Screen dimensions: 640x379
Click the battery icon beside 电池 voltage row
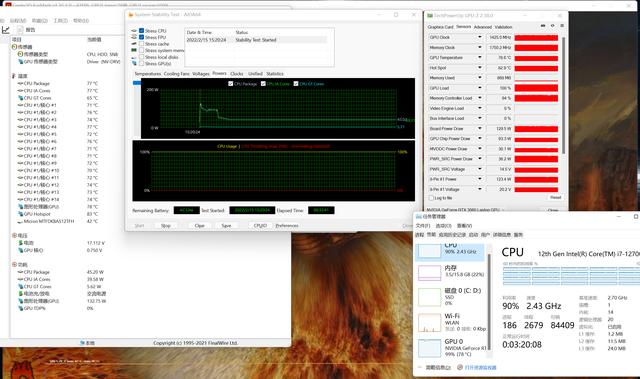(x=20, y=243)
